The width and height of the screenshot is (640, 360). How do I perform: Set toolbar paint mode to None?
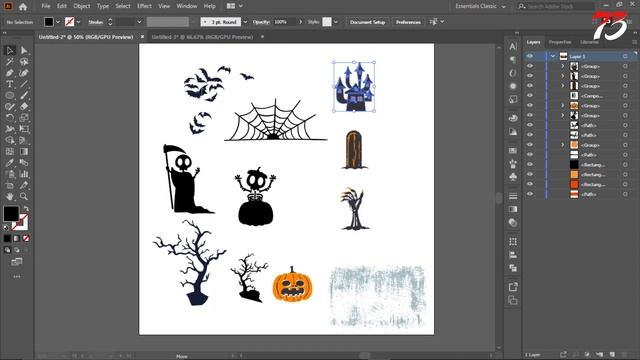(26, 238)
